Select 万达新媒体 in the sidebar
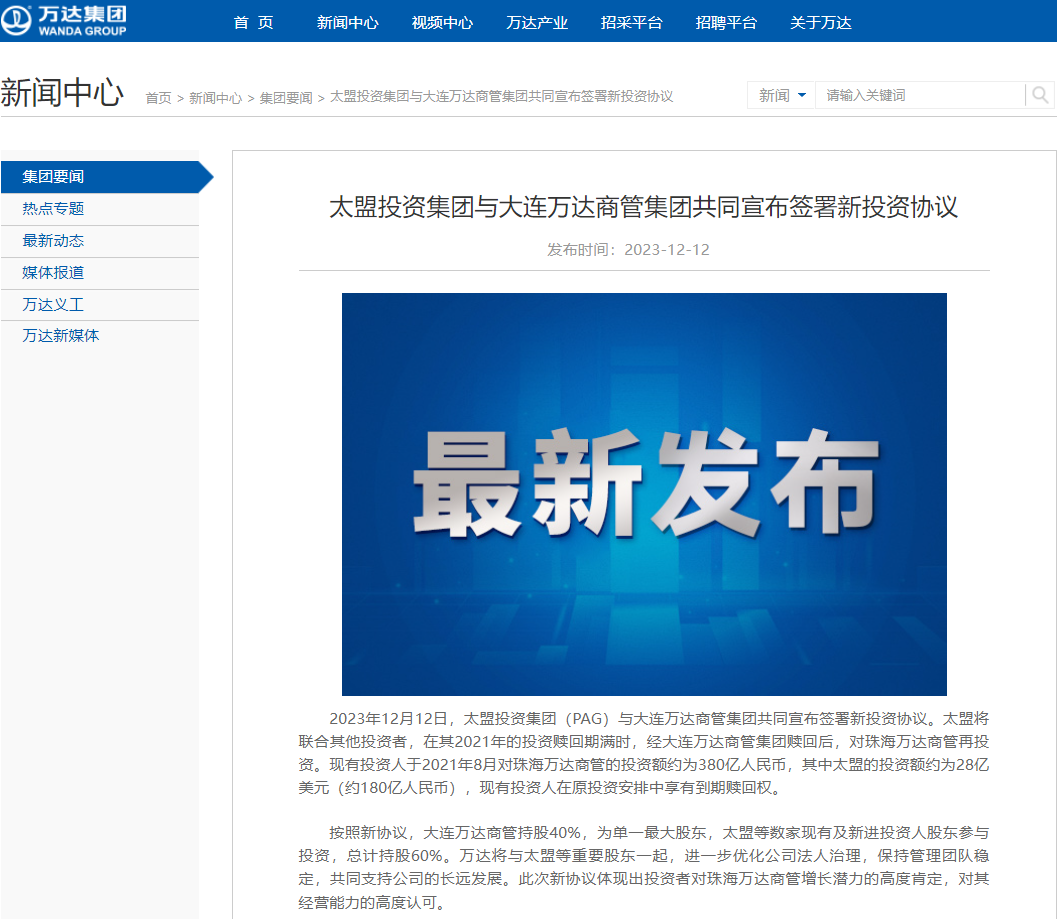 [x=100, y=336]
